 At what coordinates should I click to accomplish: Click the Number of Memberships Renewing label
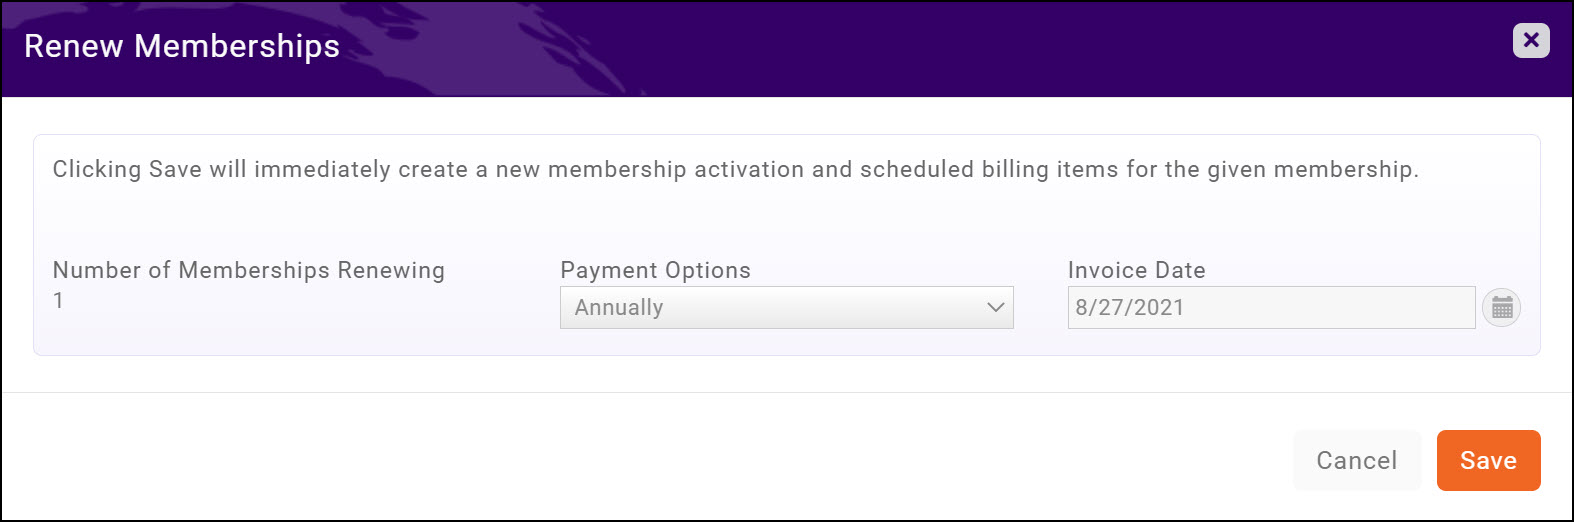[x=248, y=270]
